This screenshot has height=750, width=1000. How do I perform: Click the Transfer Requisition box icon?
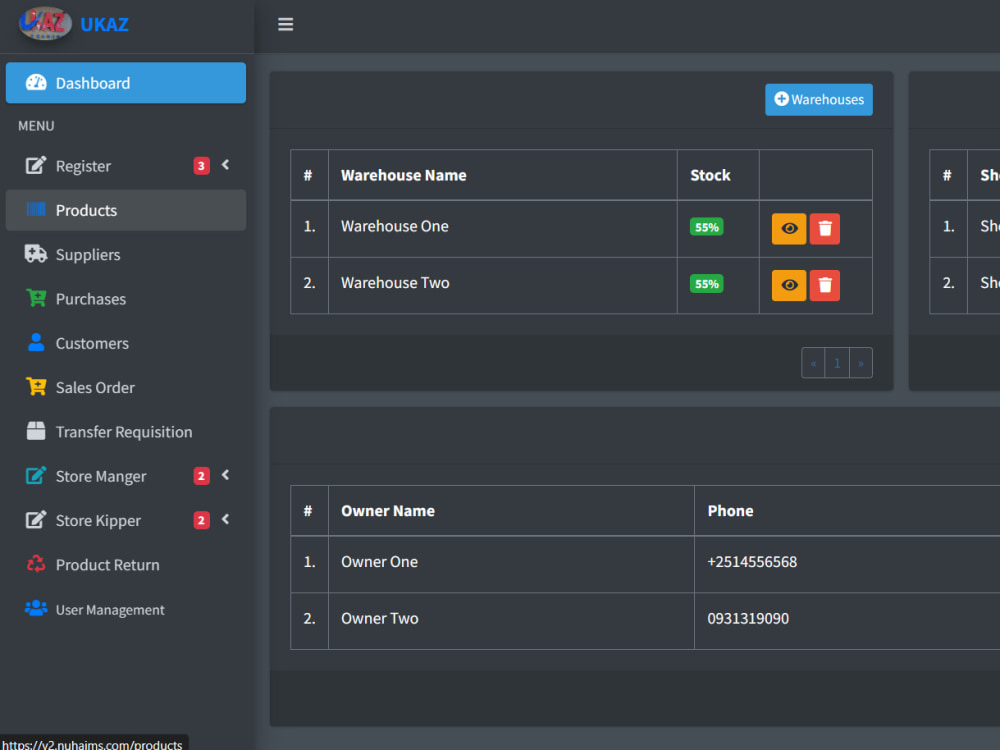[36, 431]
